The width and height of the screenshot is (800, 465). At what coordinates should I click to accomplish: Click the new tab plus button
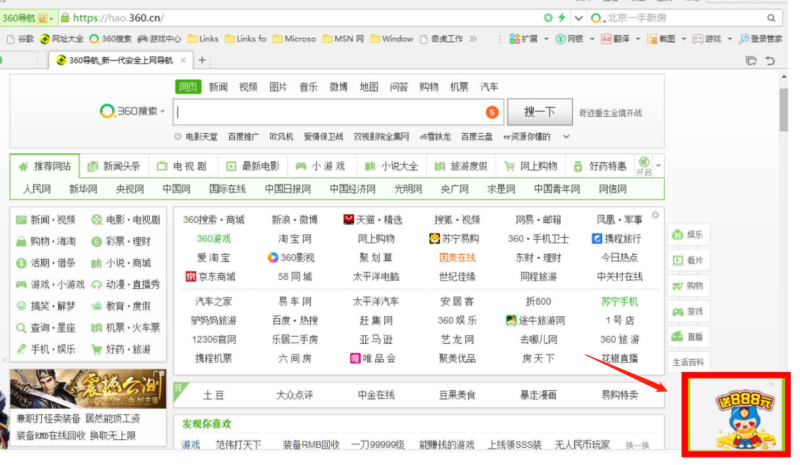tap(202, 60)
